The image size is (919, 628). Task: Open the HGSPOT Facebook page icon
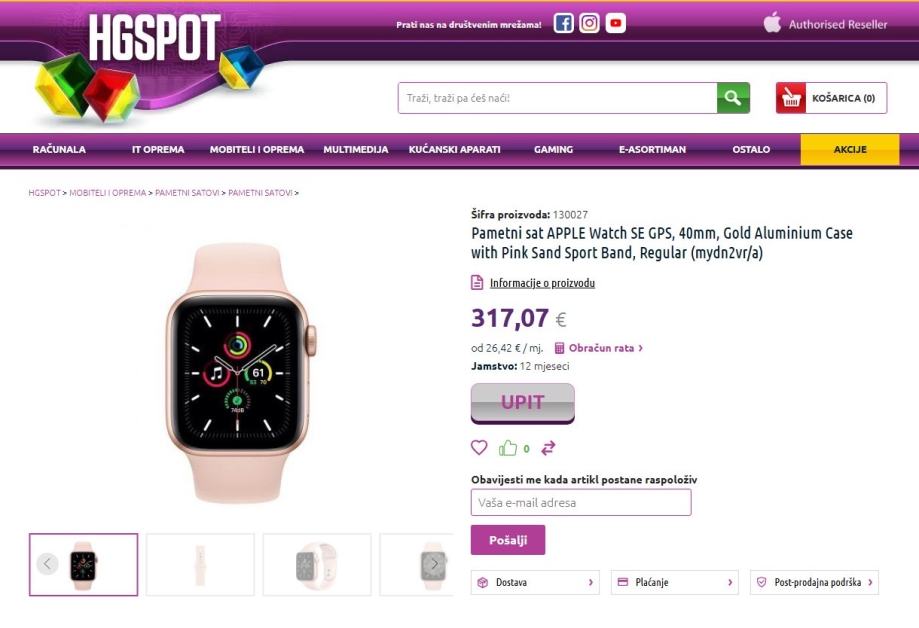click(x=563, y=23)
